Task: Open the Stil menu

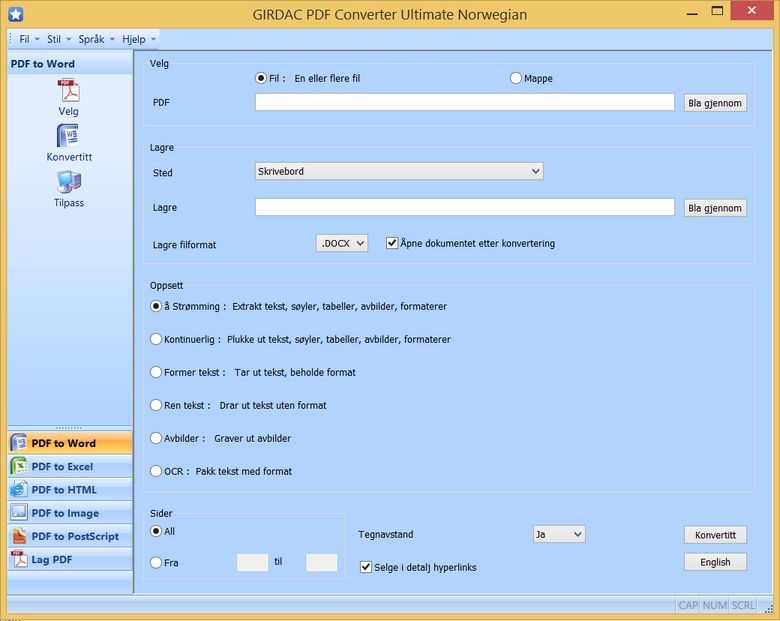Action: pyautogui.click(x=59, y=39)
